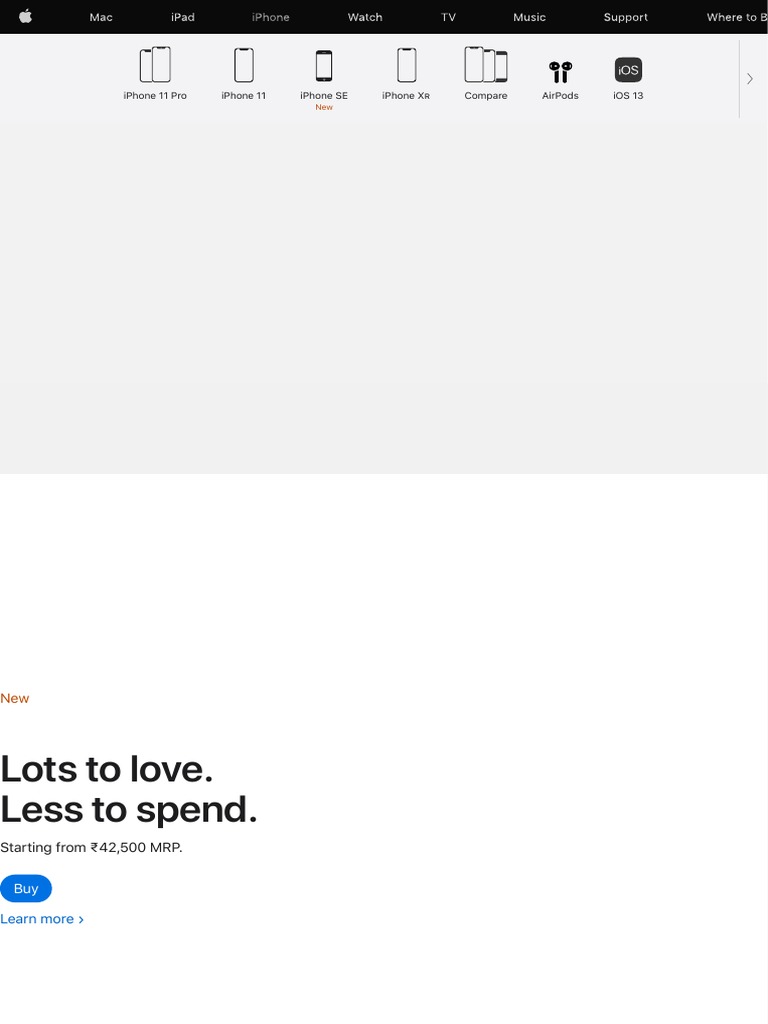
Task: Visit the Support menu item
Action: click(626, 17)
